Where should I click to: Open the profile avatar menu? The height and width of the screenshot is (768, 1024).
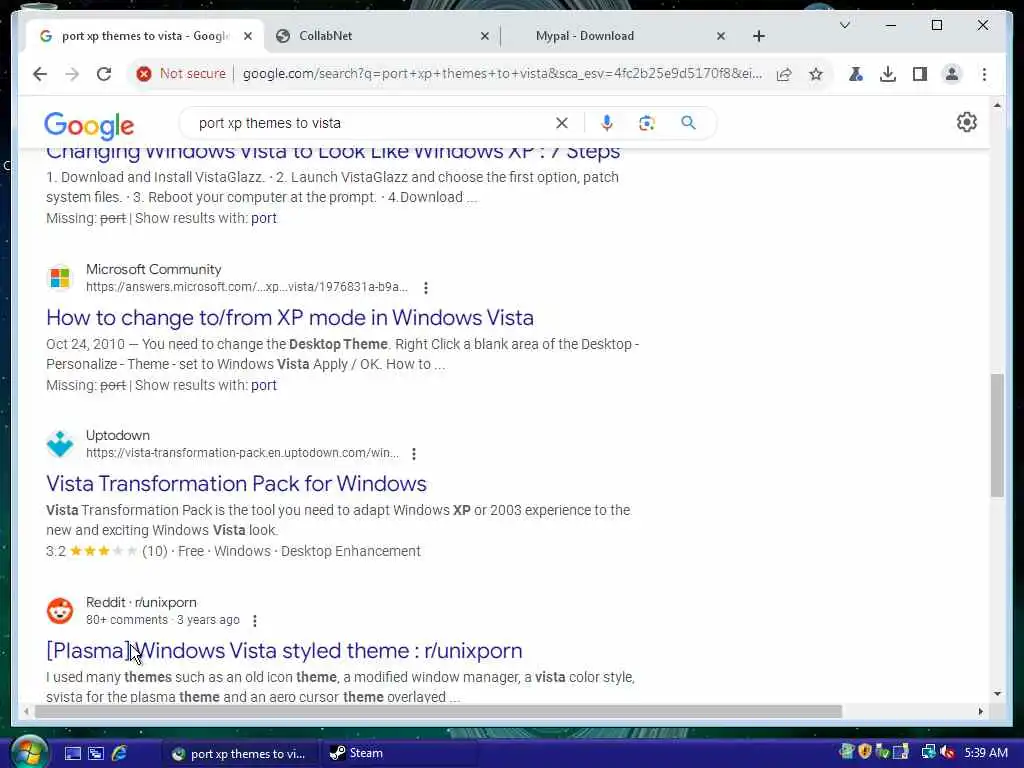pyautogui.click(x=952, y=74)
